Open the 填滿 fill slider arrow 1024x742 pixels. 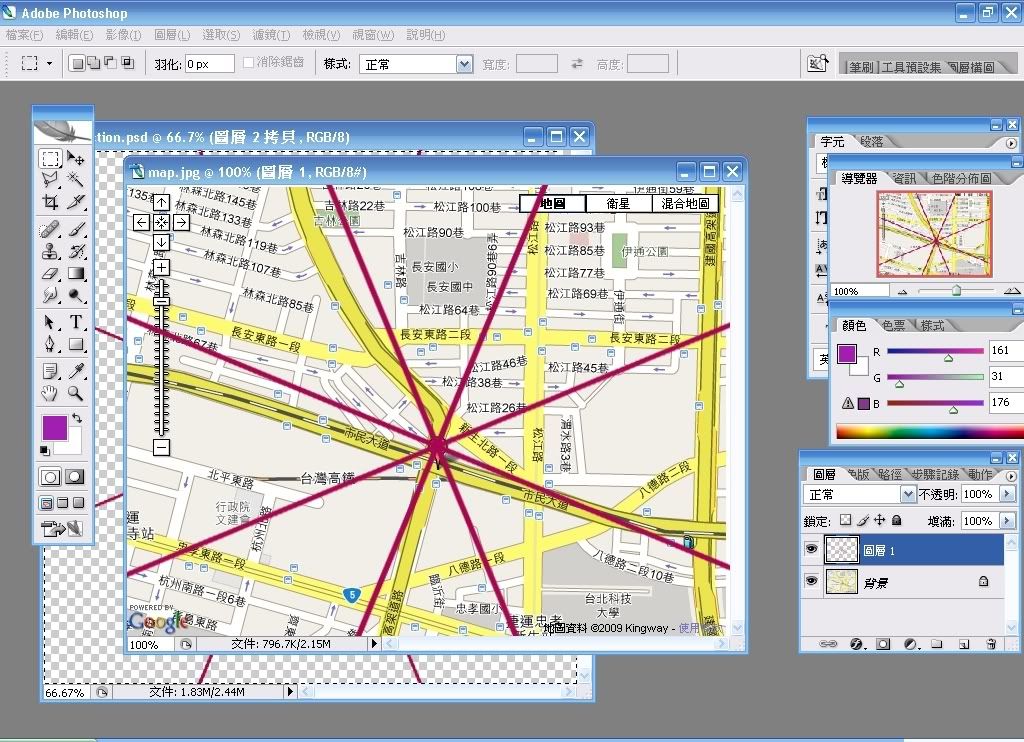click(x=1007, y=521)
